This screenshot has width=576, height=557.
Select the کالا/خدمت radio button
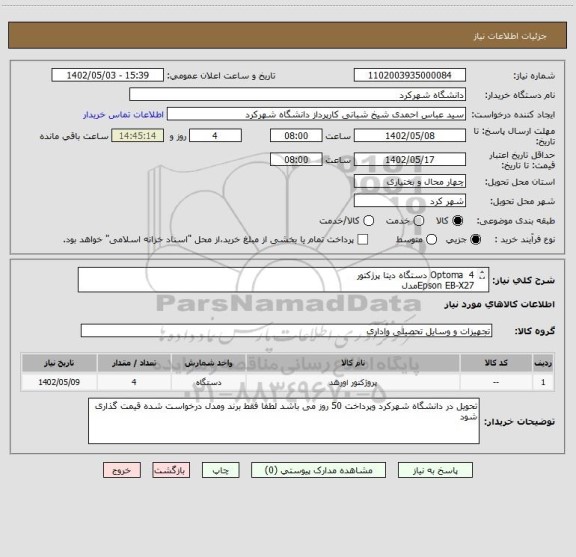pos(368,220)
